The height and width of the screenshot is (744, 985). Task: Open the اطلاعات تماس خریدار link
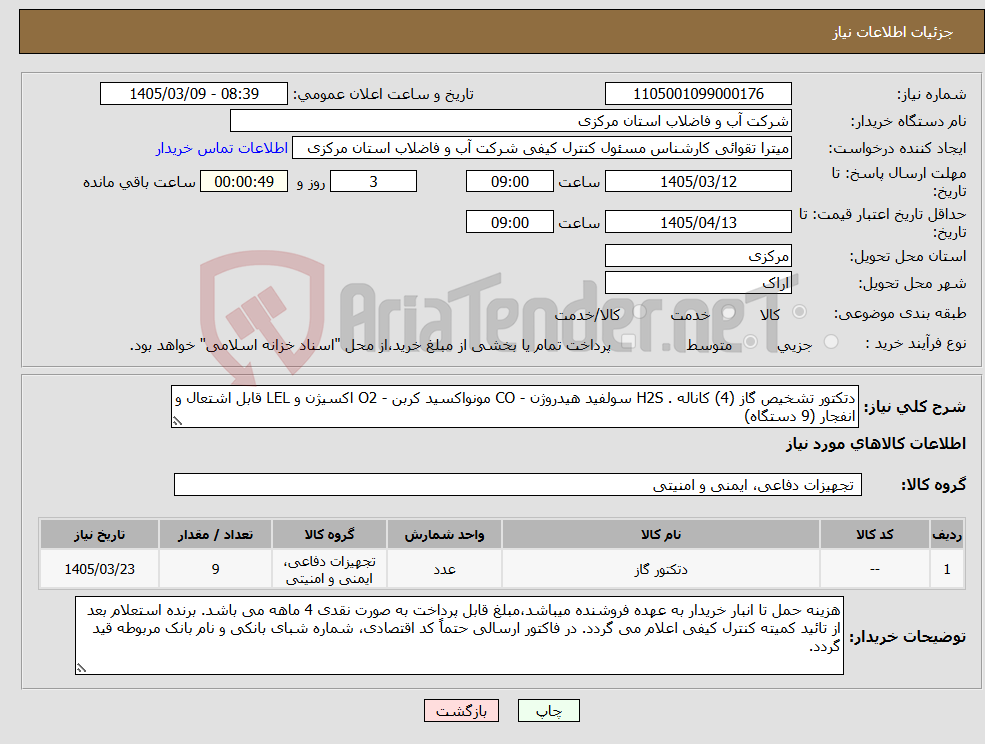[222, 148]
